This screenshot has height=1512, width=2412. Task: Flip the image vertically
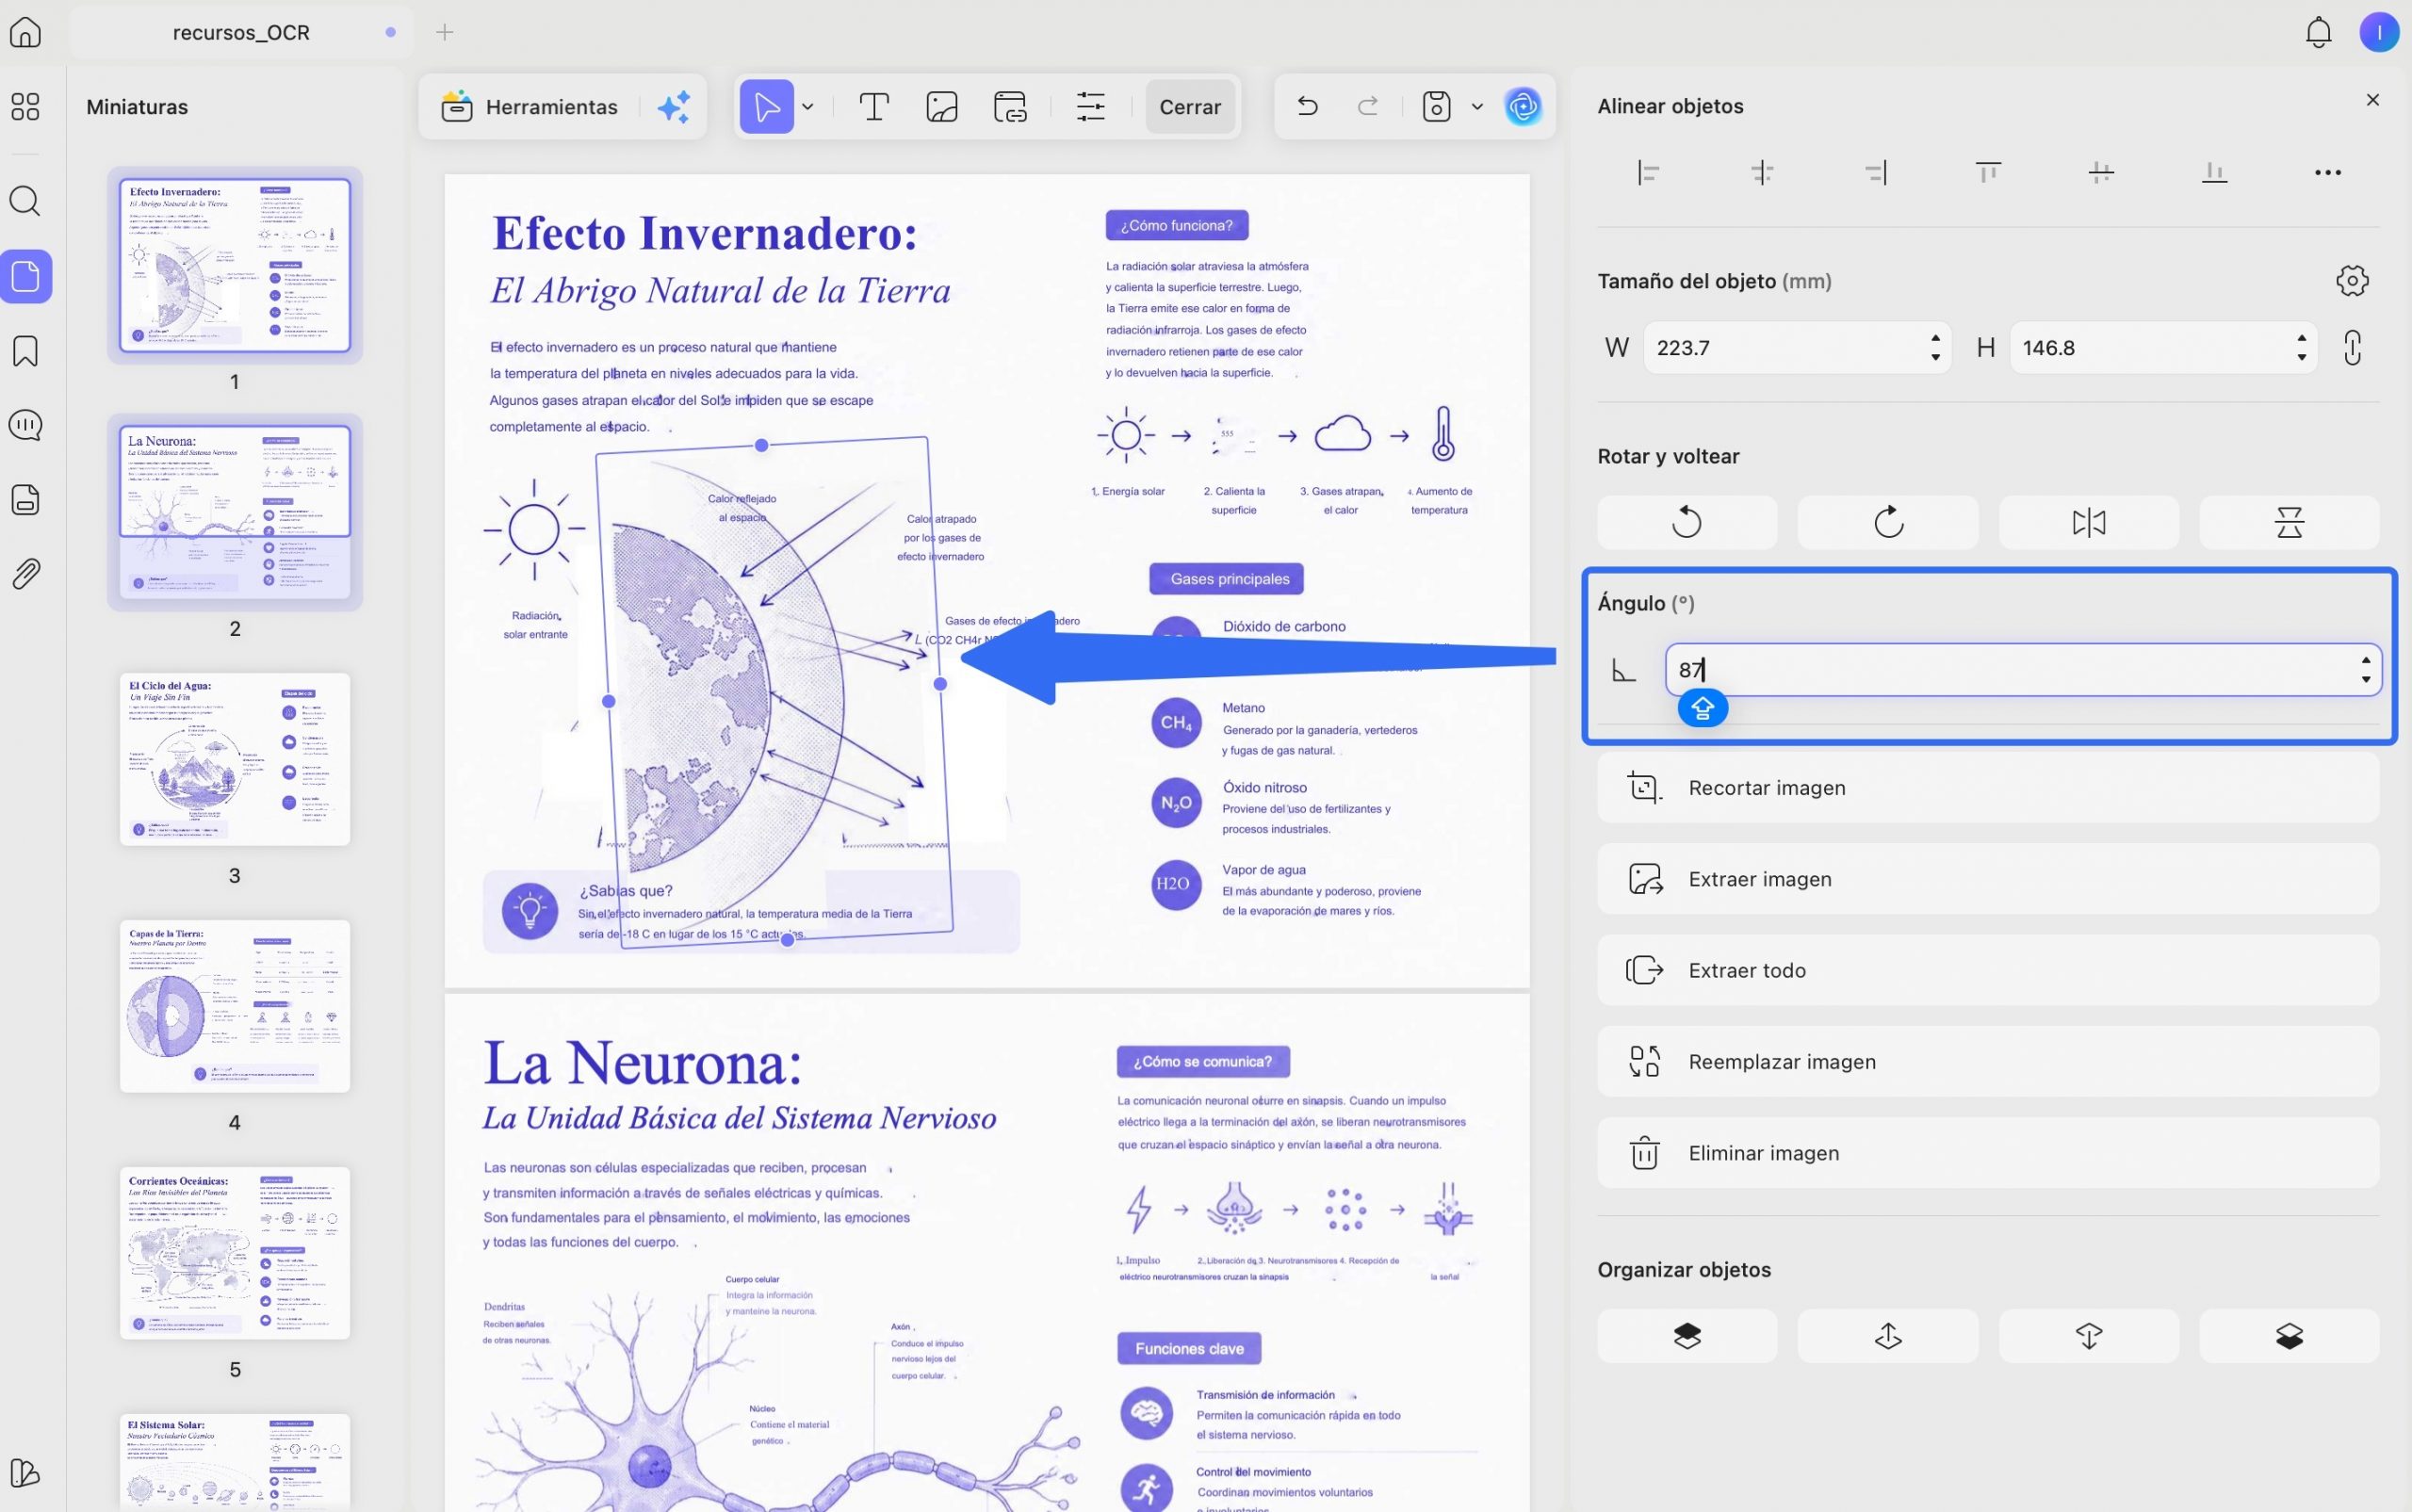click(2289, 522)
